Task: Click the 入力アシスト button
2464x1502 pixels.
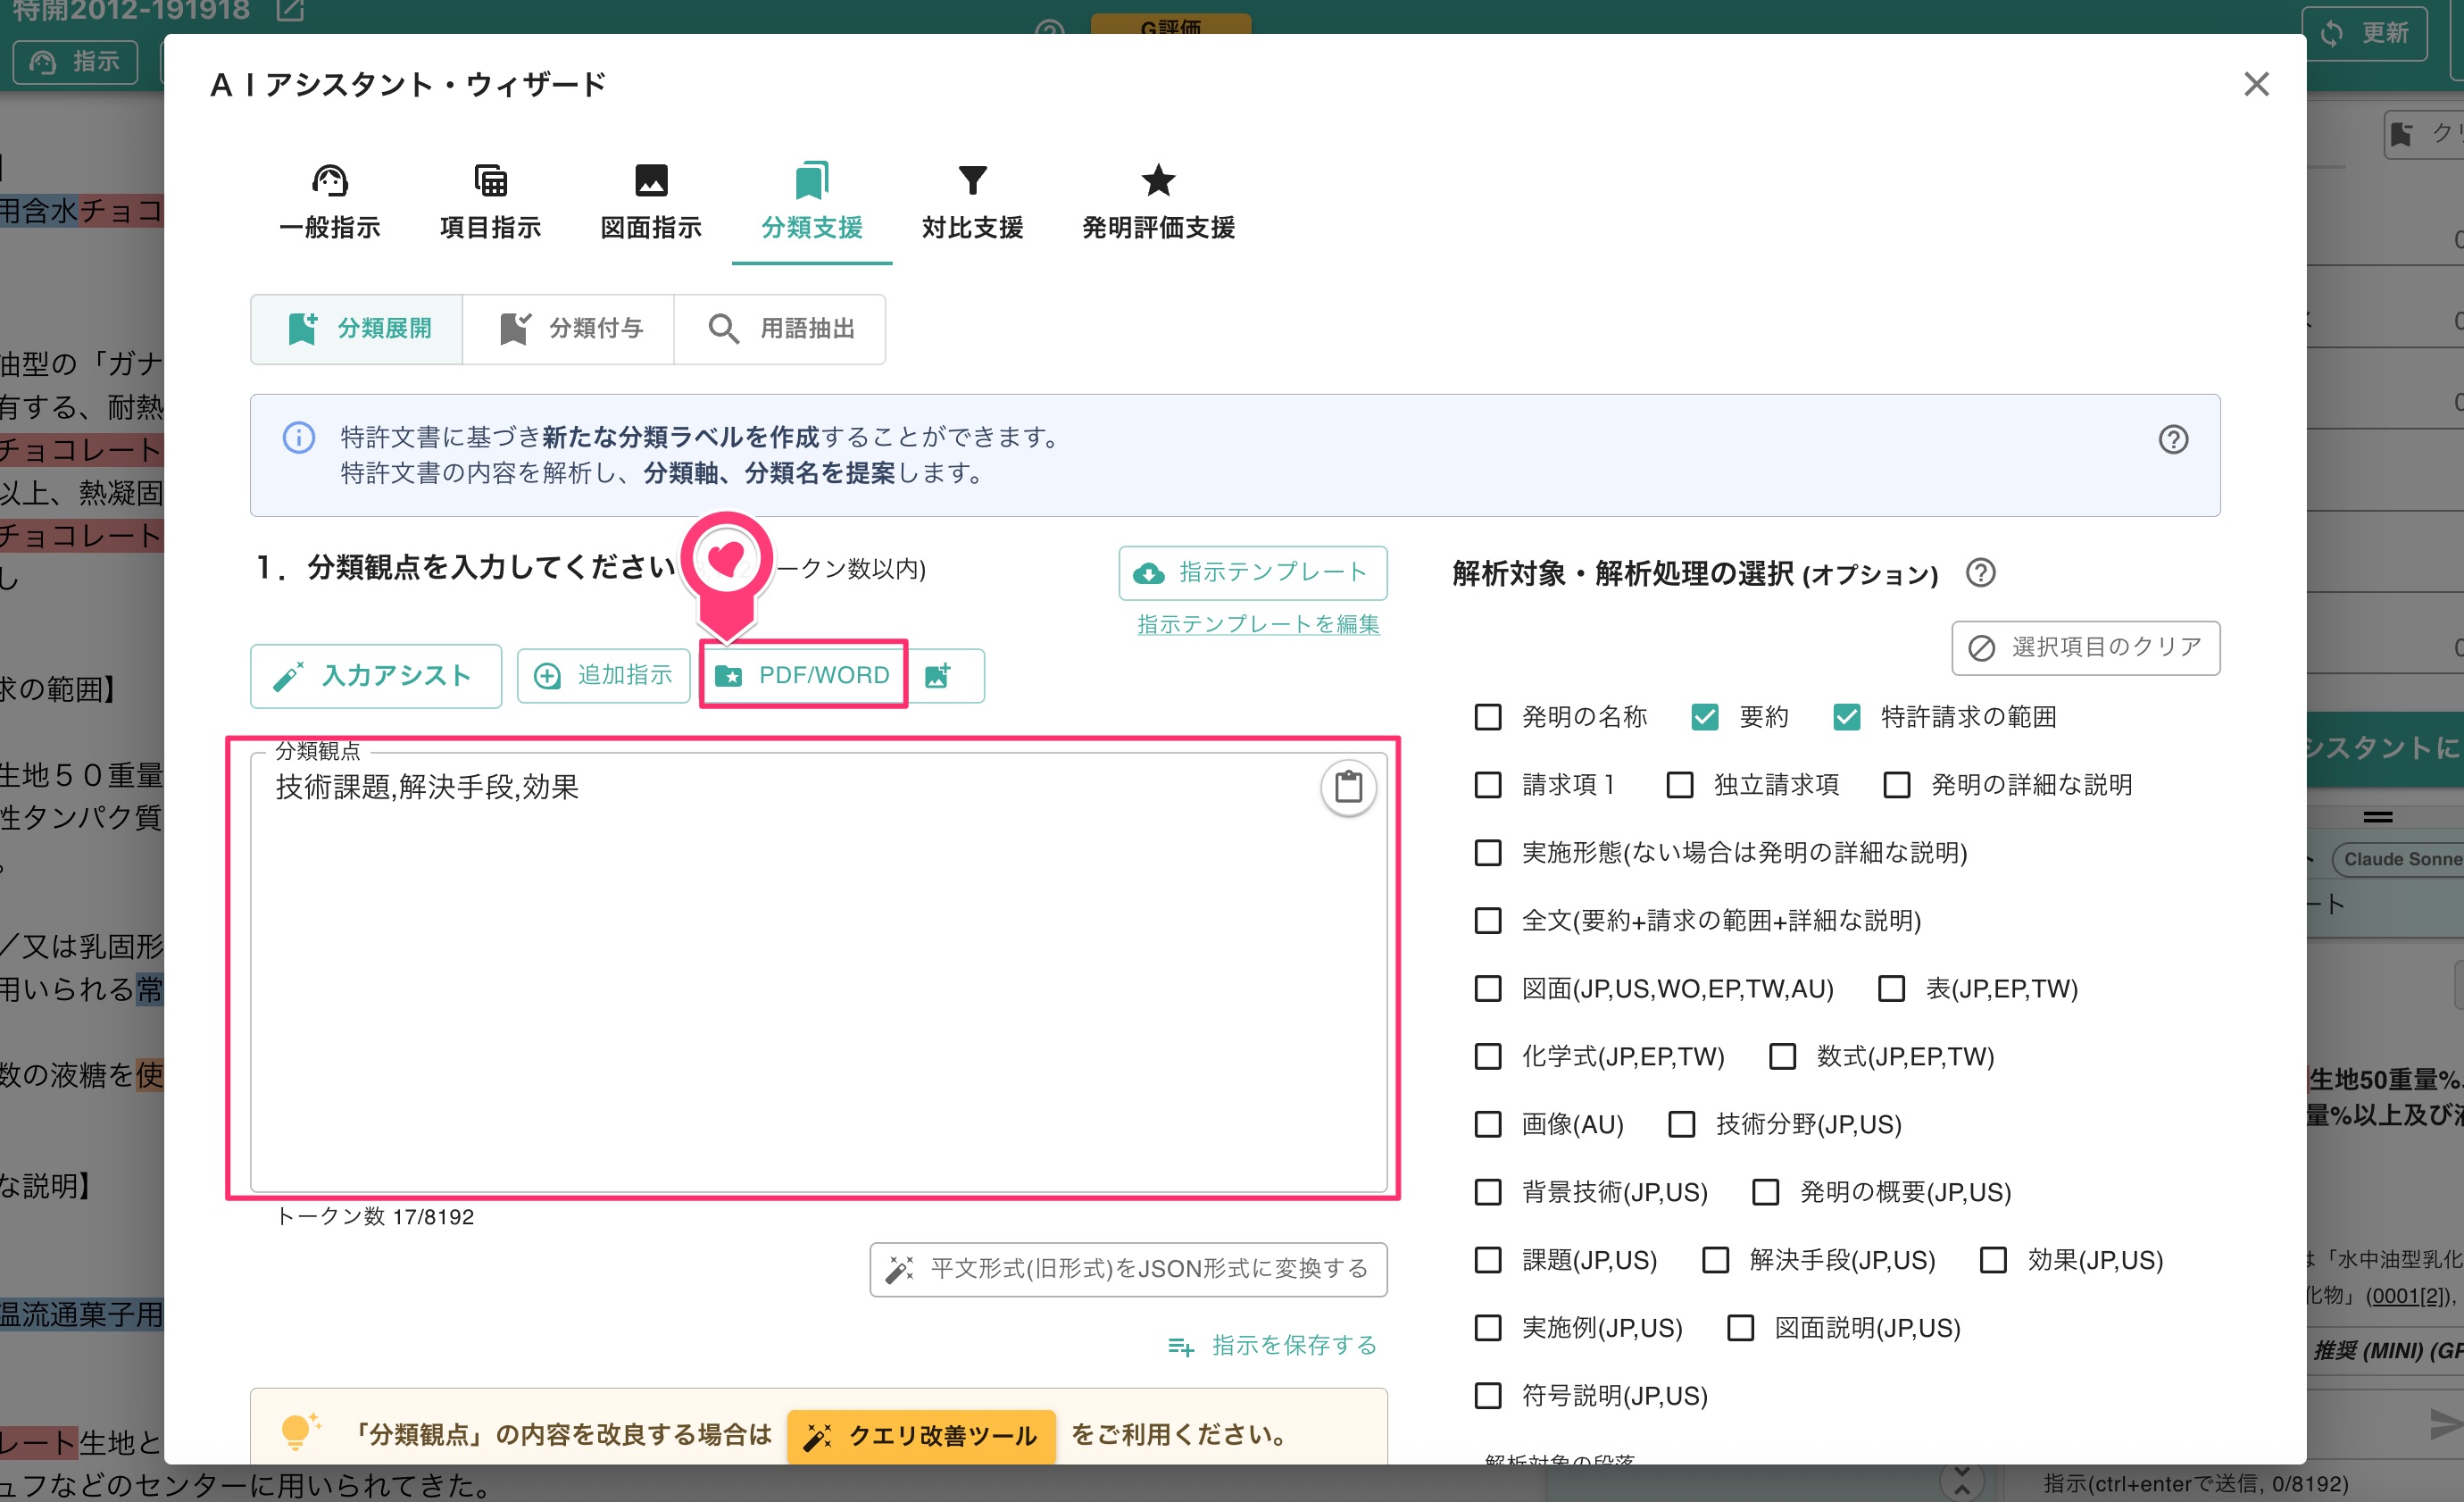Action: (x=375, y=676)
